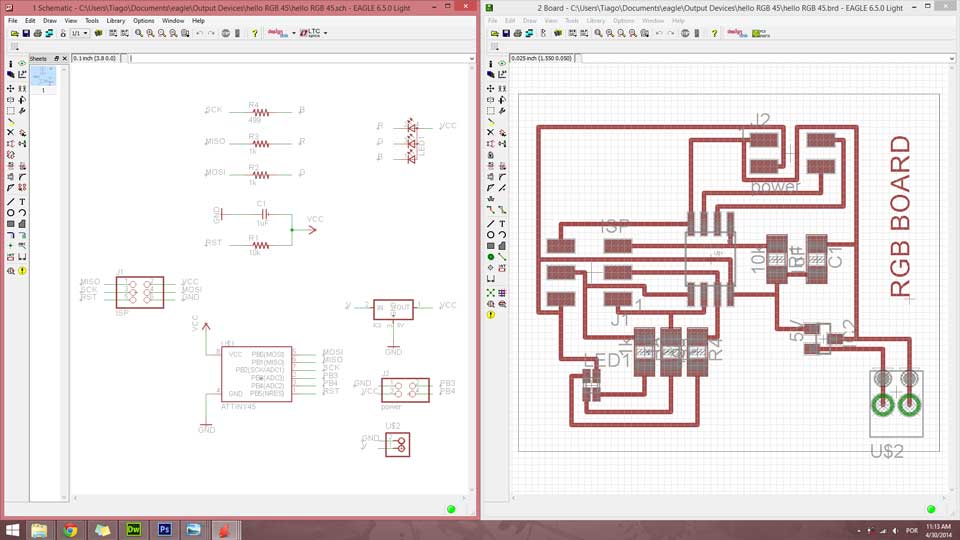Open Windows Start button
The width and height of the screenshot is (960, 540).
pos(12,530)
